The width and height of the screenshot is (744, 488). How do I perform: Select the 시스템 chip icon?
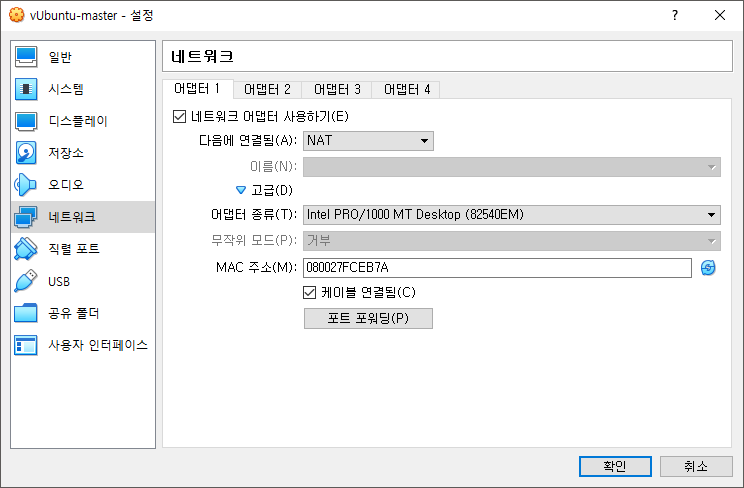[26, 89]
